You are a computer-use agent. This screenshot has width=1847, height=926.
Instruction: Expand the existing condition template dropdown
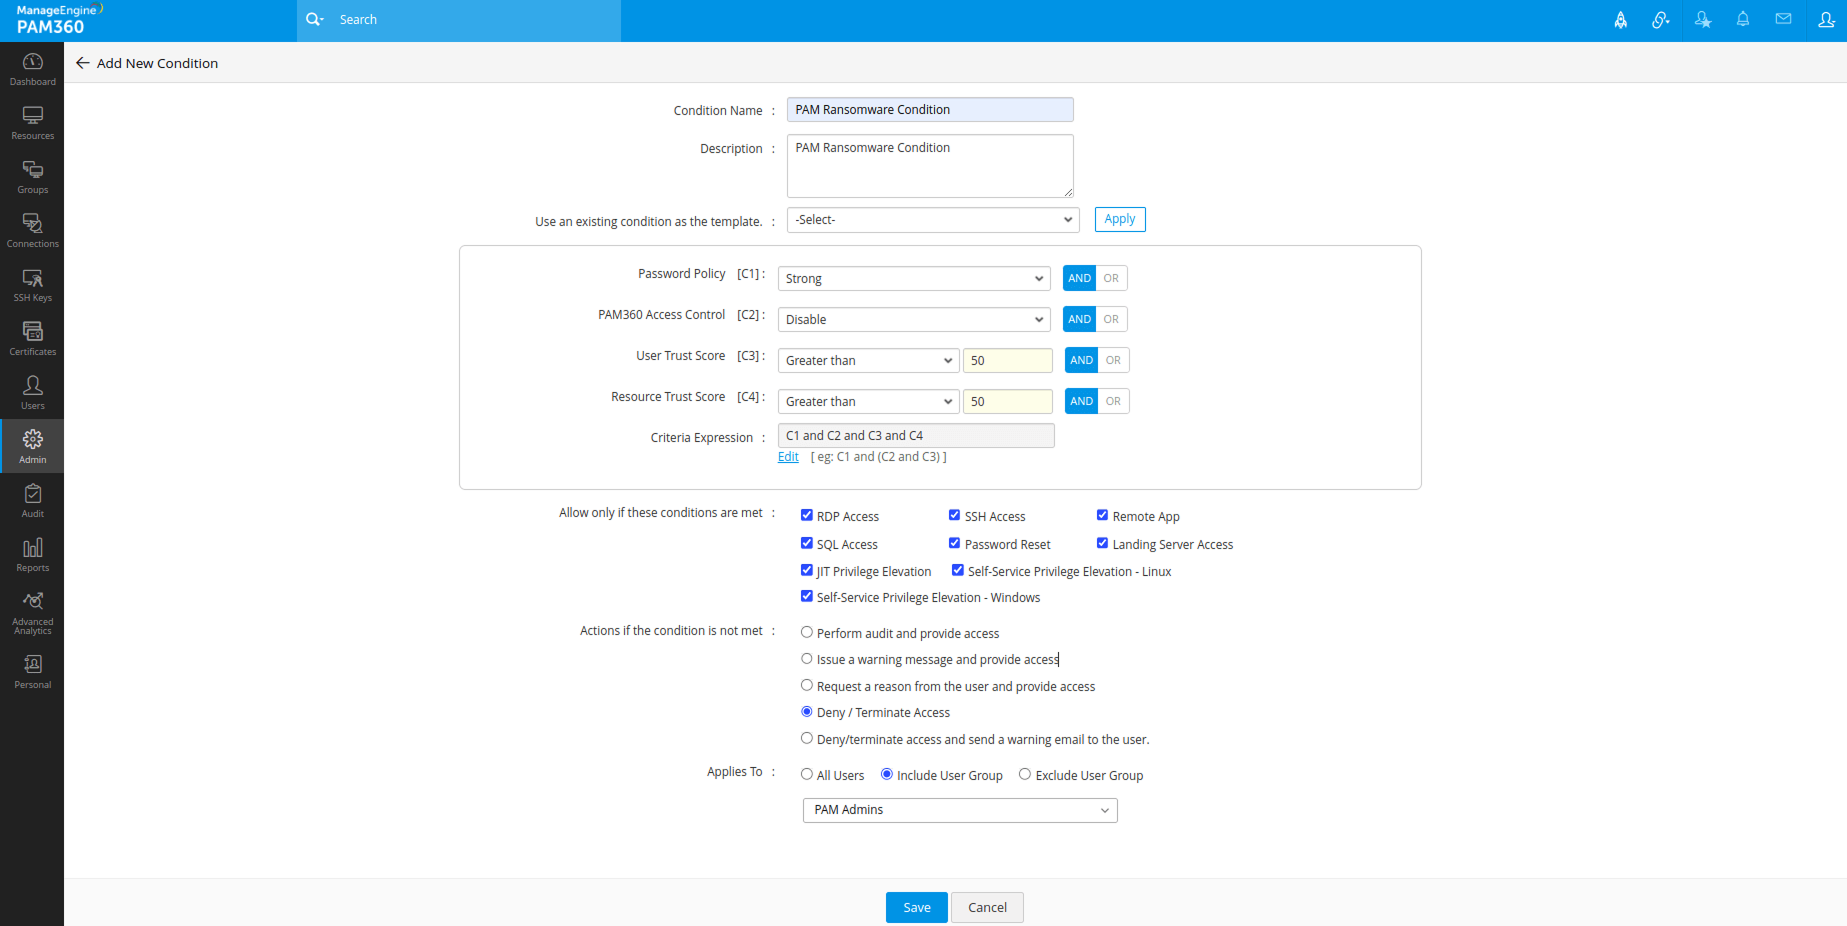click(932, 220)
